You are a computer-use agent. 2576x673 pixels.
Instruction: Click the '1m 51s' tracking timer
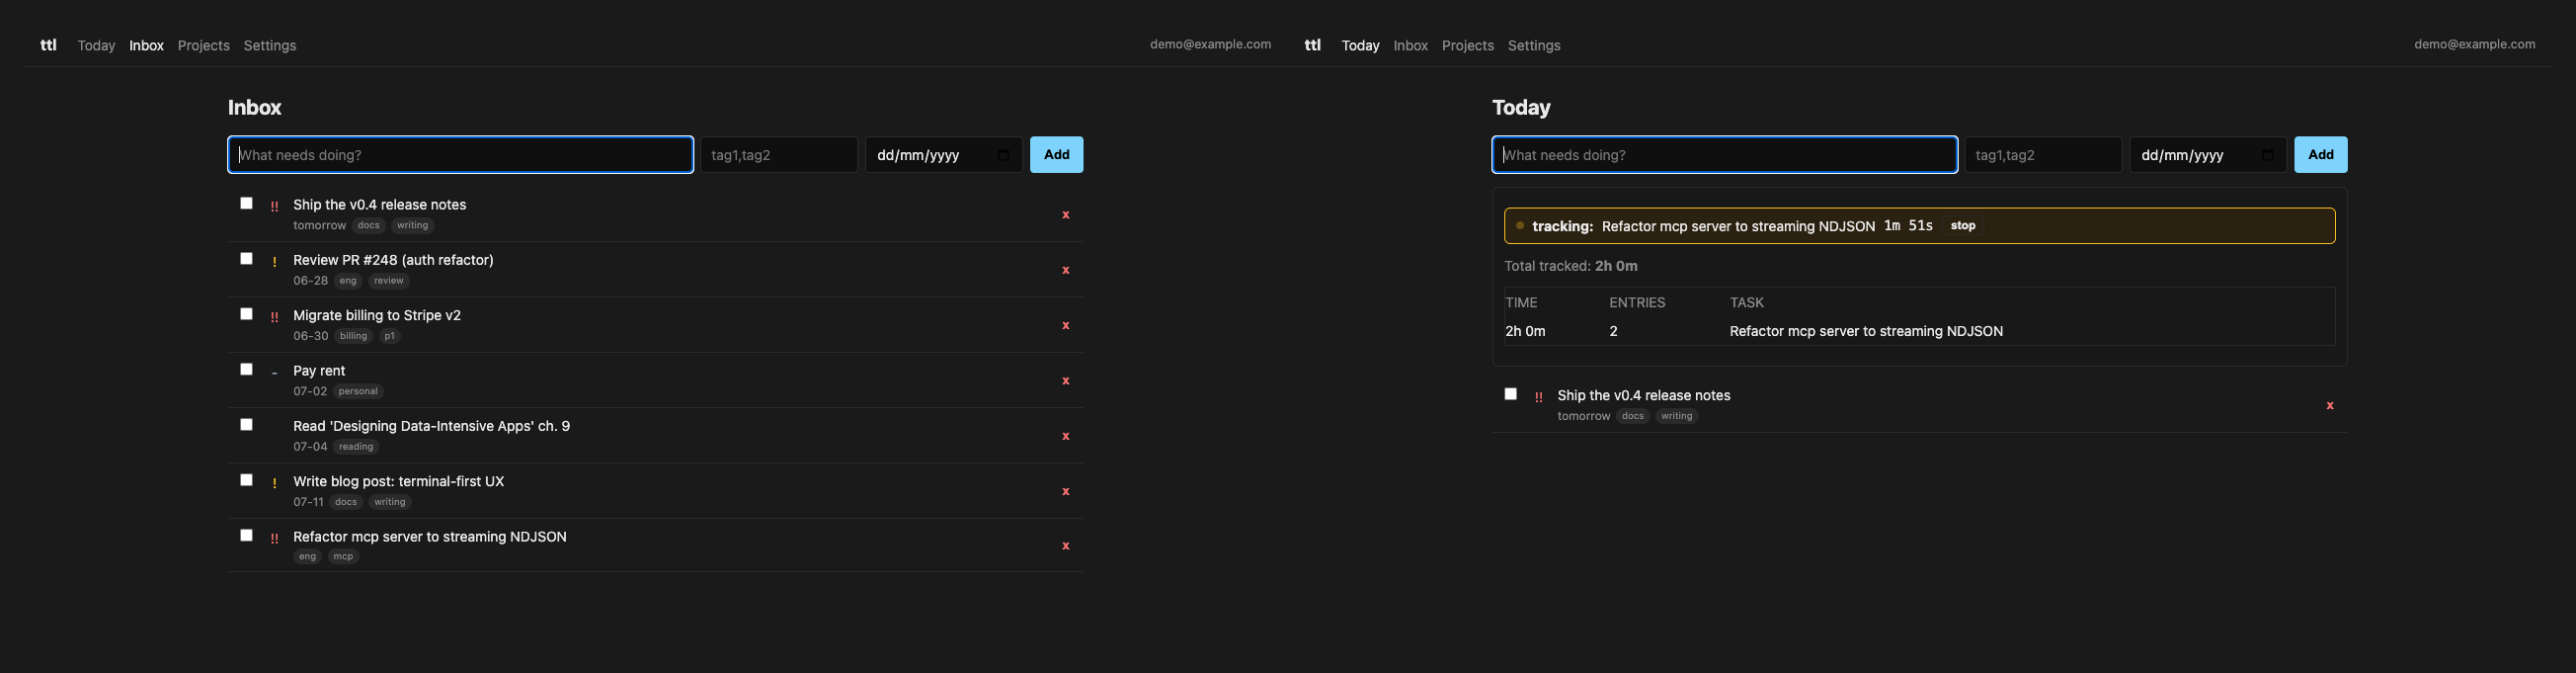tap(1908, 226)
